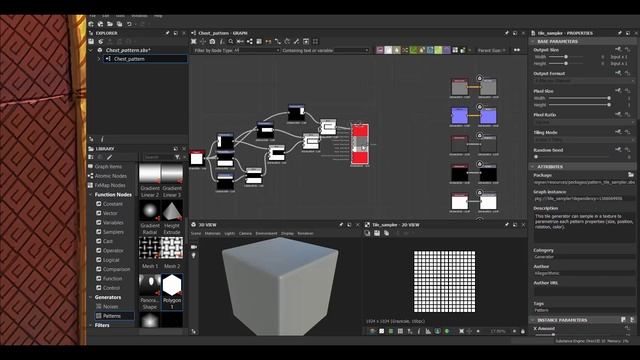
Task: Click the info italic-i icon in graph toolbar
Action: click(x=222, y=42)
